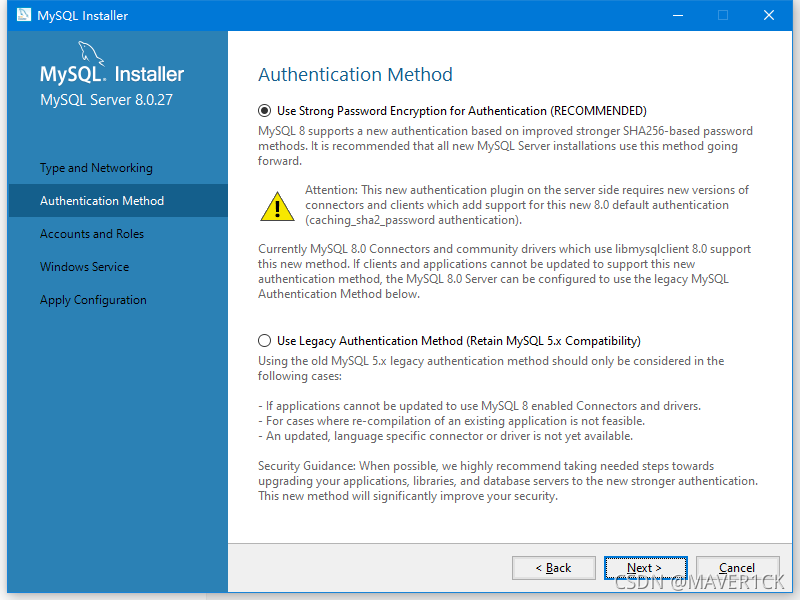Click the MySQL Installer title bar icon
The height and width of the screenshot is (600, 800).
pyautogui.click(x=23, y=15)
